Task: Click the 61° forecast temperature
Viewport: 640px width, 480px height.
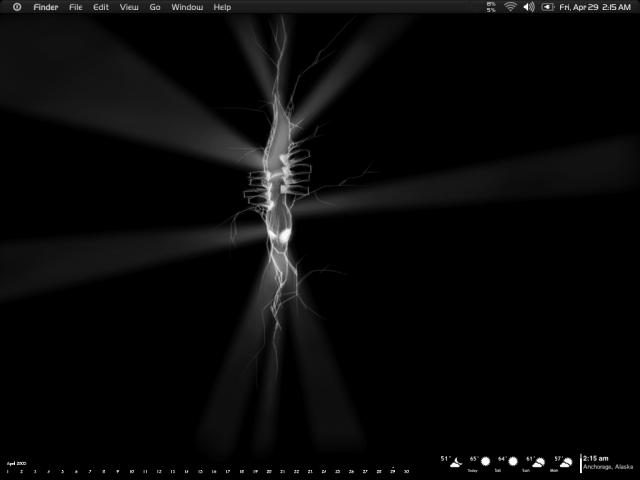Action: click(x=530, y=459)
